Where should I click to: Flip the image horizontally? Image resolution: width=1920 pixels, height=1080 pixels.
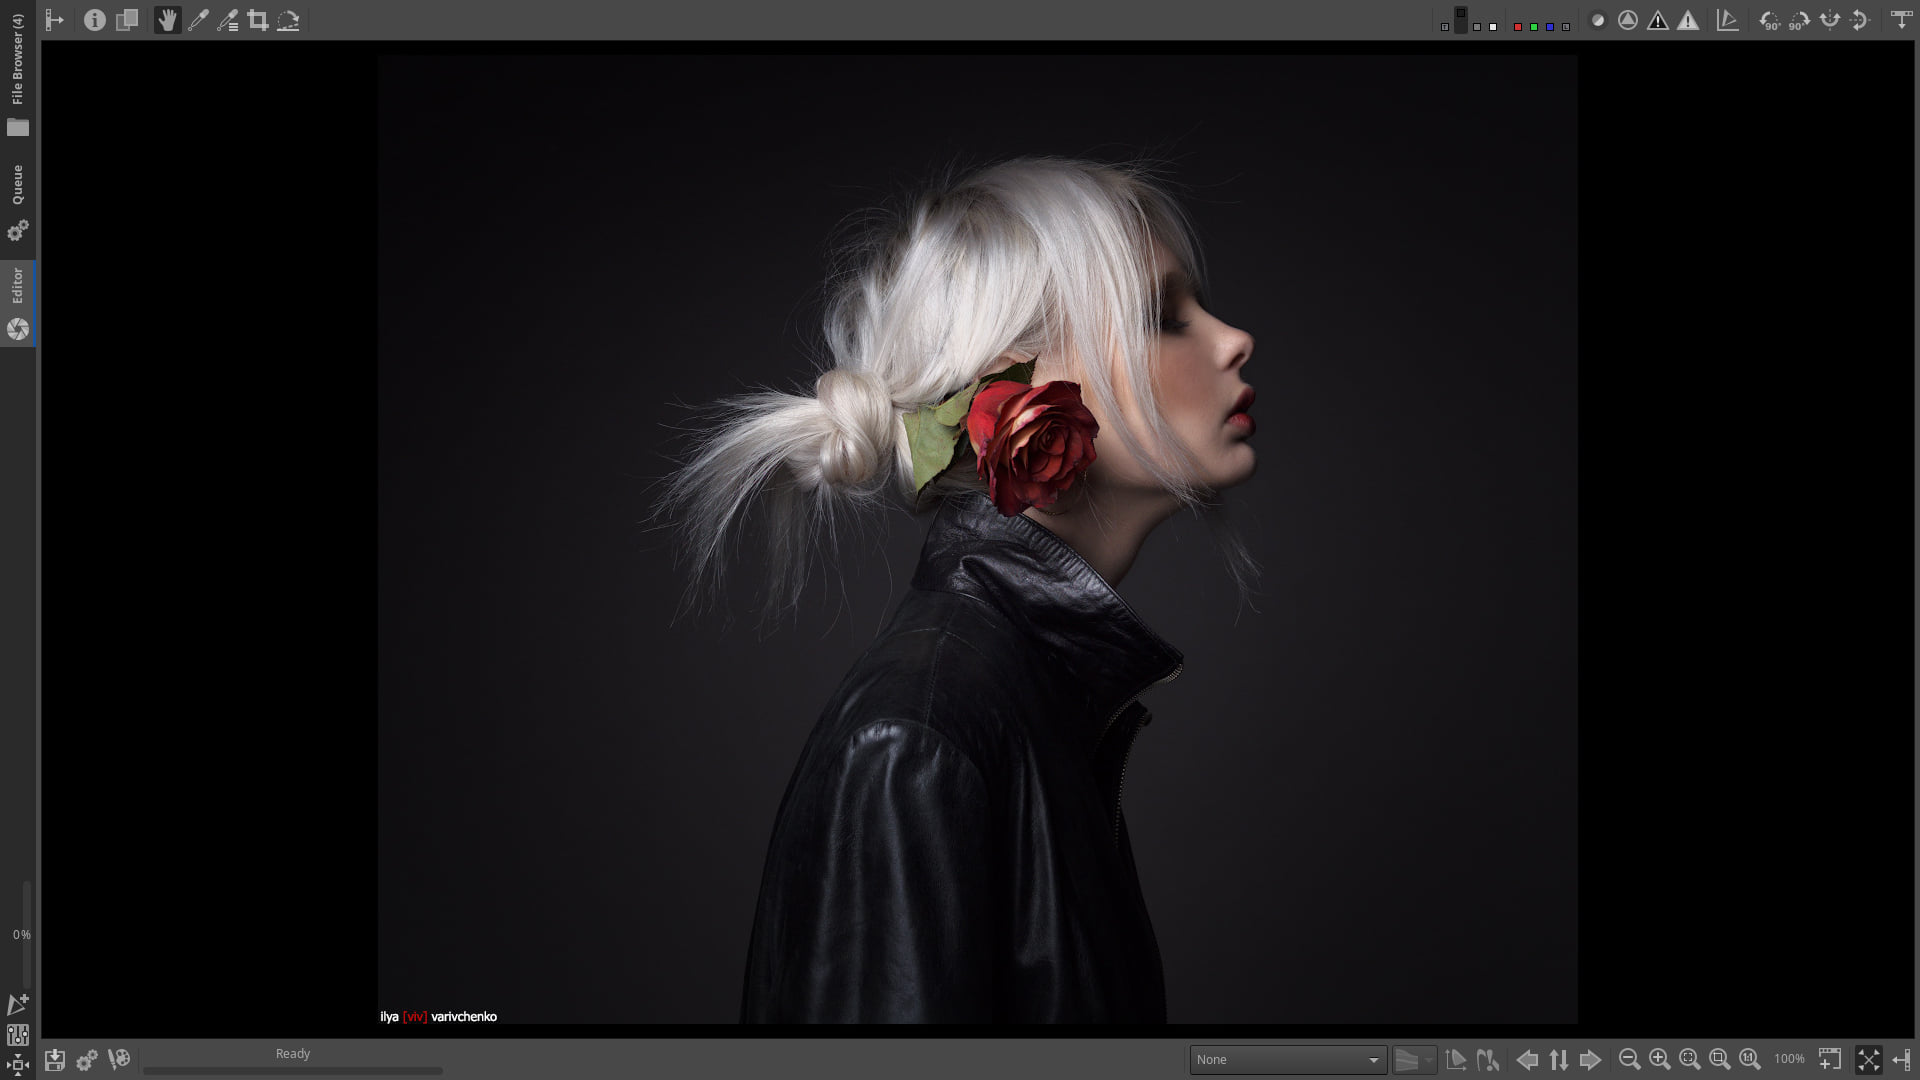1830,20
